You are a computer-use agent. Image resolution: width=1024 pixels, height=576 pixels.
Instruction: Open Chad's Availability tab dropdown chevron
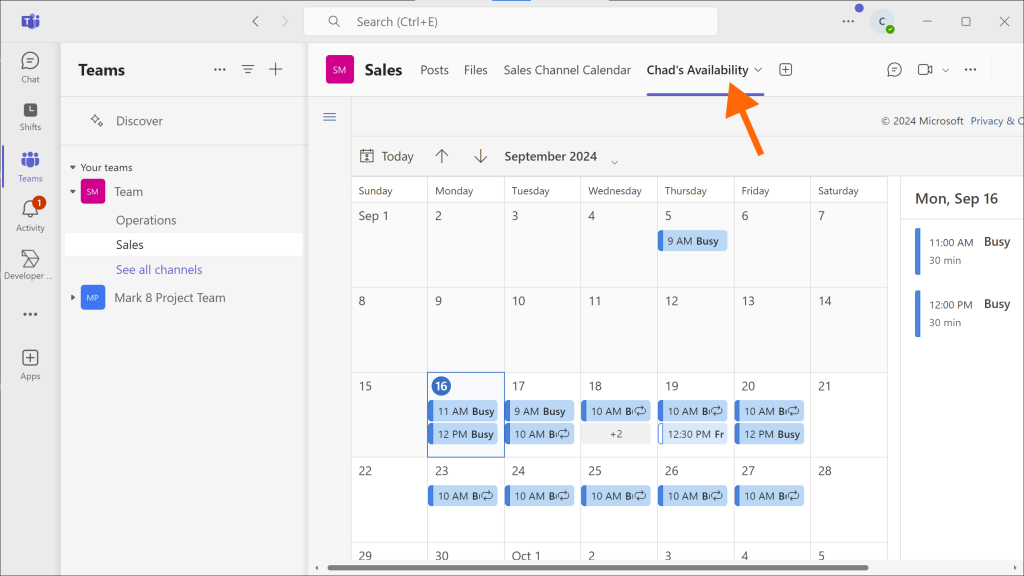[x=758, y=70]
